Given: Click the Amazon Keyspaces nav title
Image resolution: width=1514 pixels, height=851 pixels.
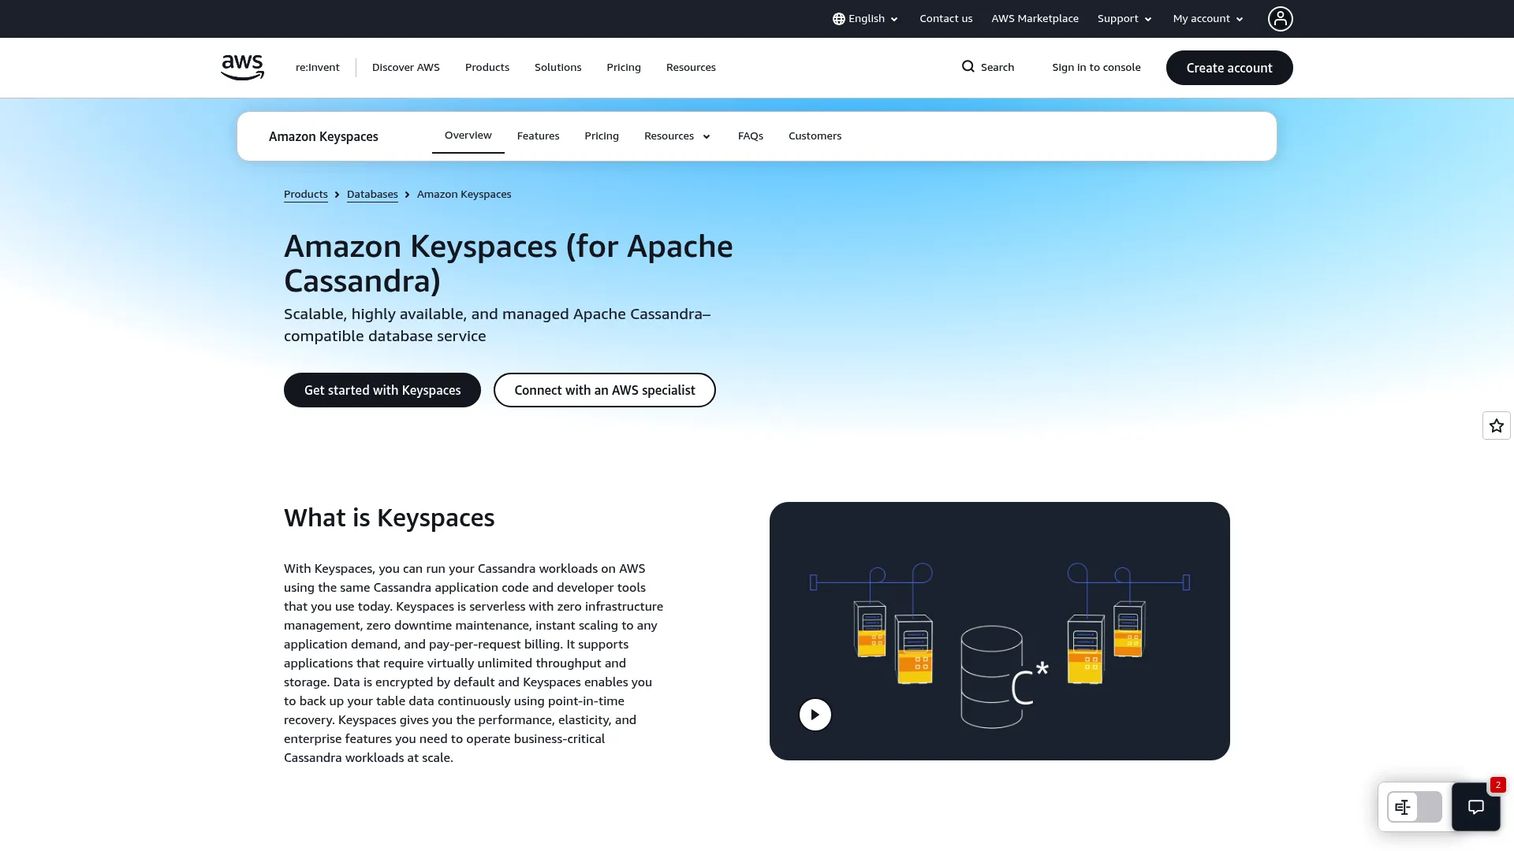Looking at the screenshot, I should tap(323, 137).
